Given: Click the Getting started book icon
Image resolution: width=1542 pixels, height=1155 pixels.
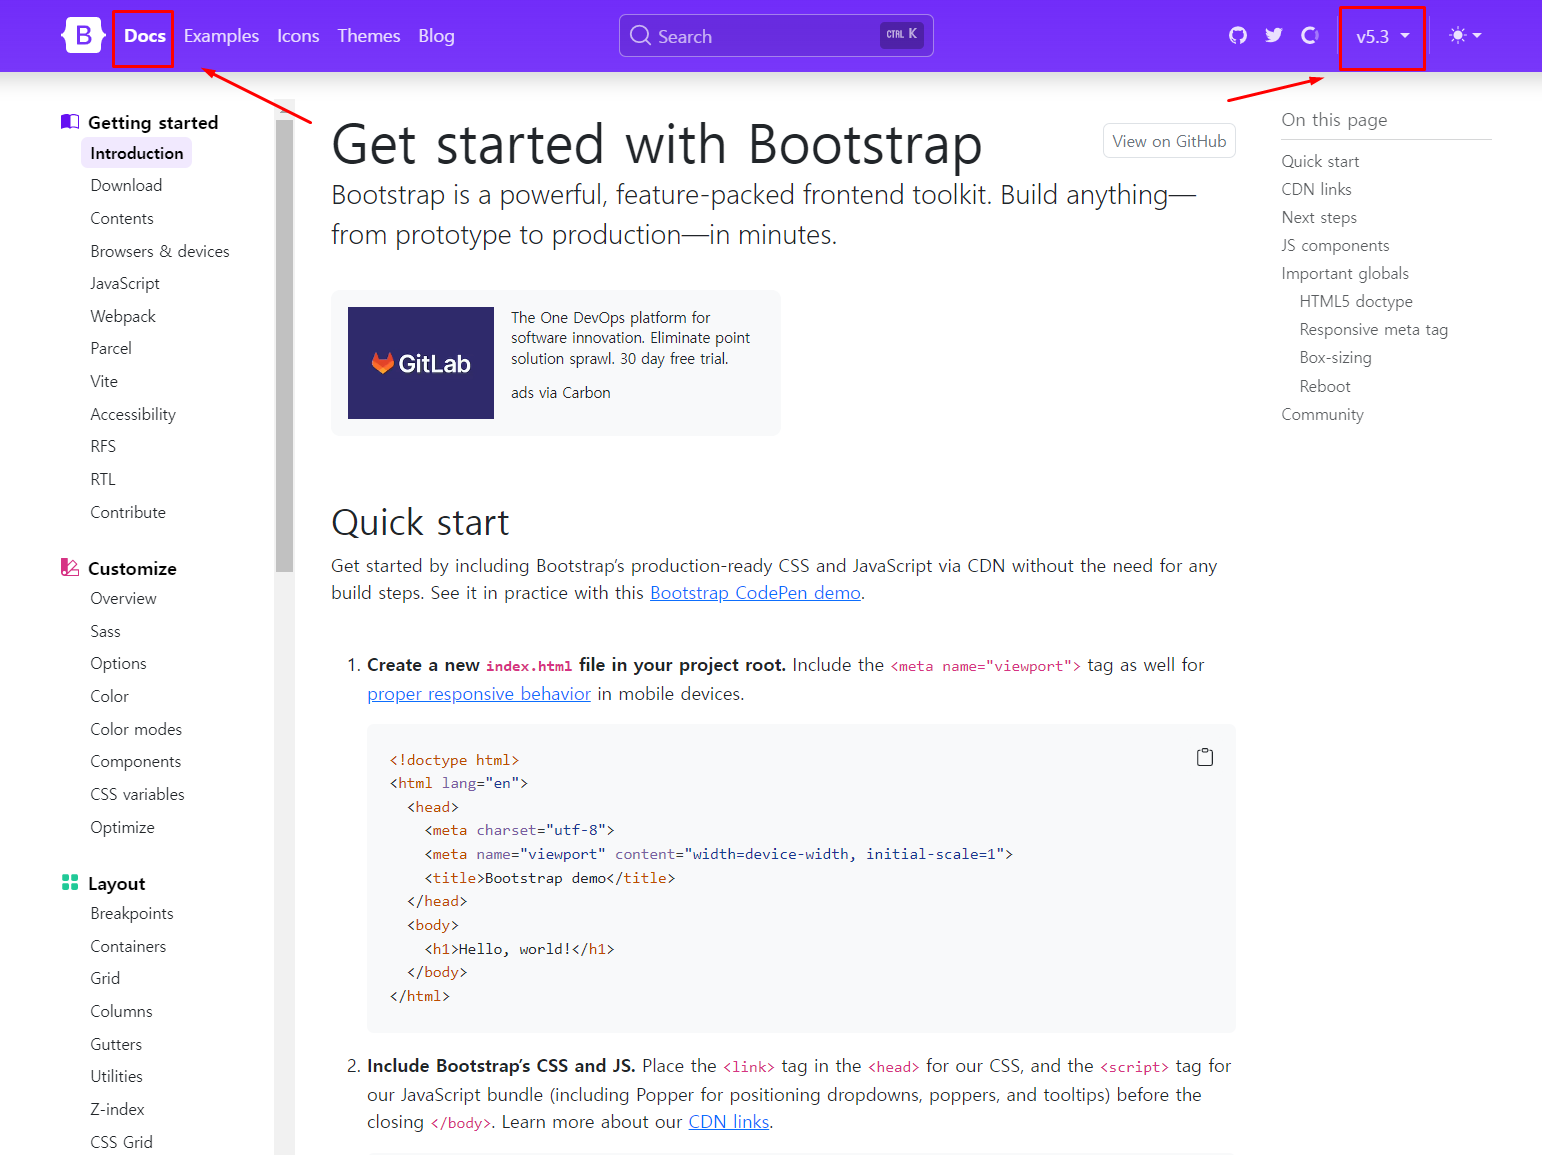Looking at the screenshot, I should click(x=70, y=122).
